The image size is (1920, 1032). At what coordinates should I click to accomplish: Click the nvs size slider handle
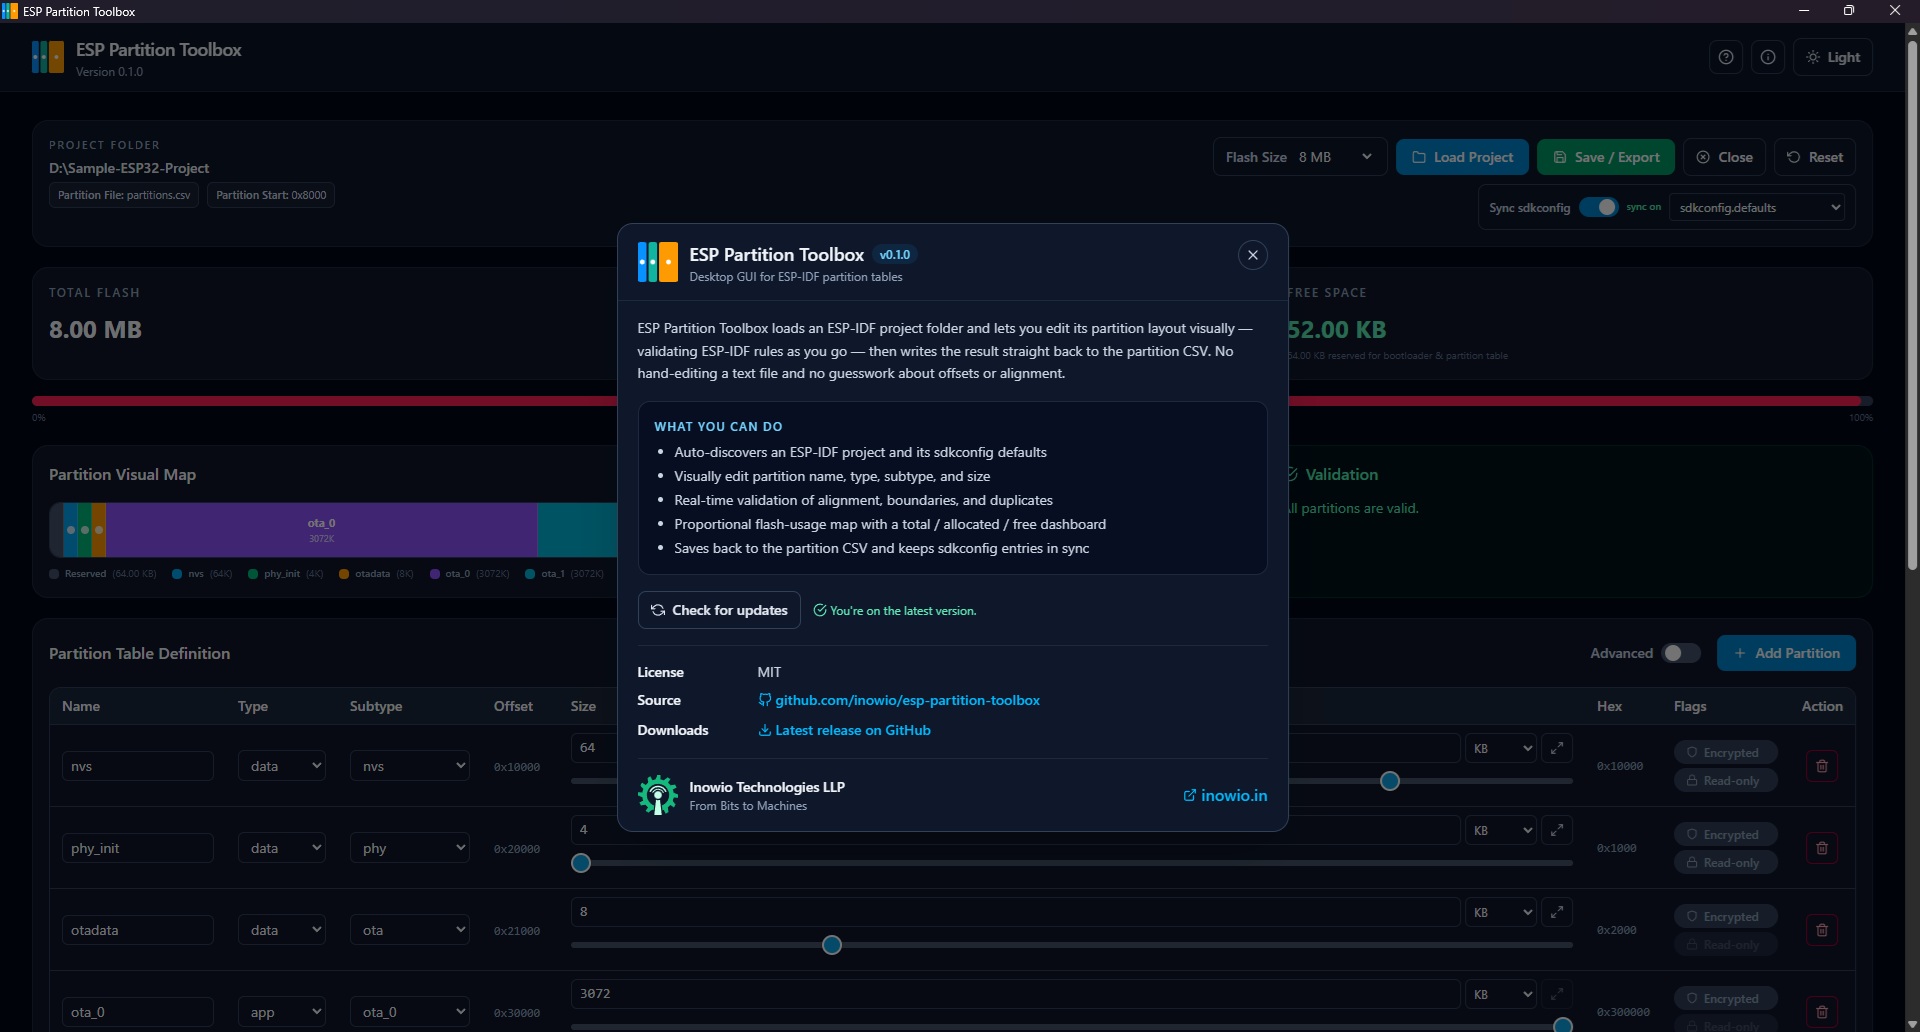pos(1389,781)
